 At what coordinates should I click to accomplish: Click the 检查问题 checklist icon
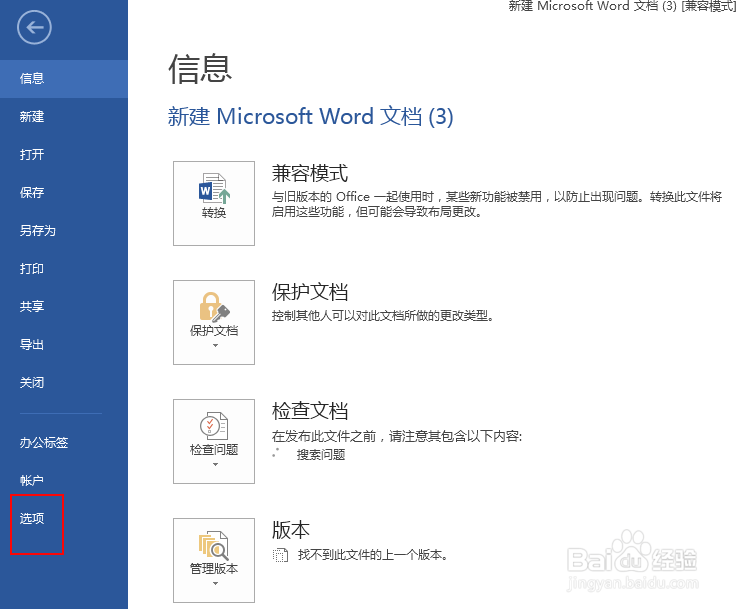point(214,426)
